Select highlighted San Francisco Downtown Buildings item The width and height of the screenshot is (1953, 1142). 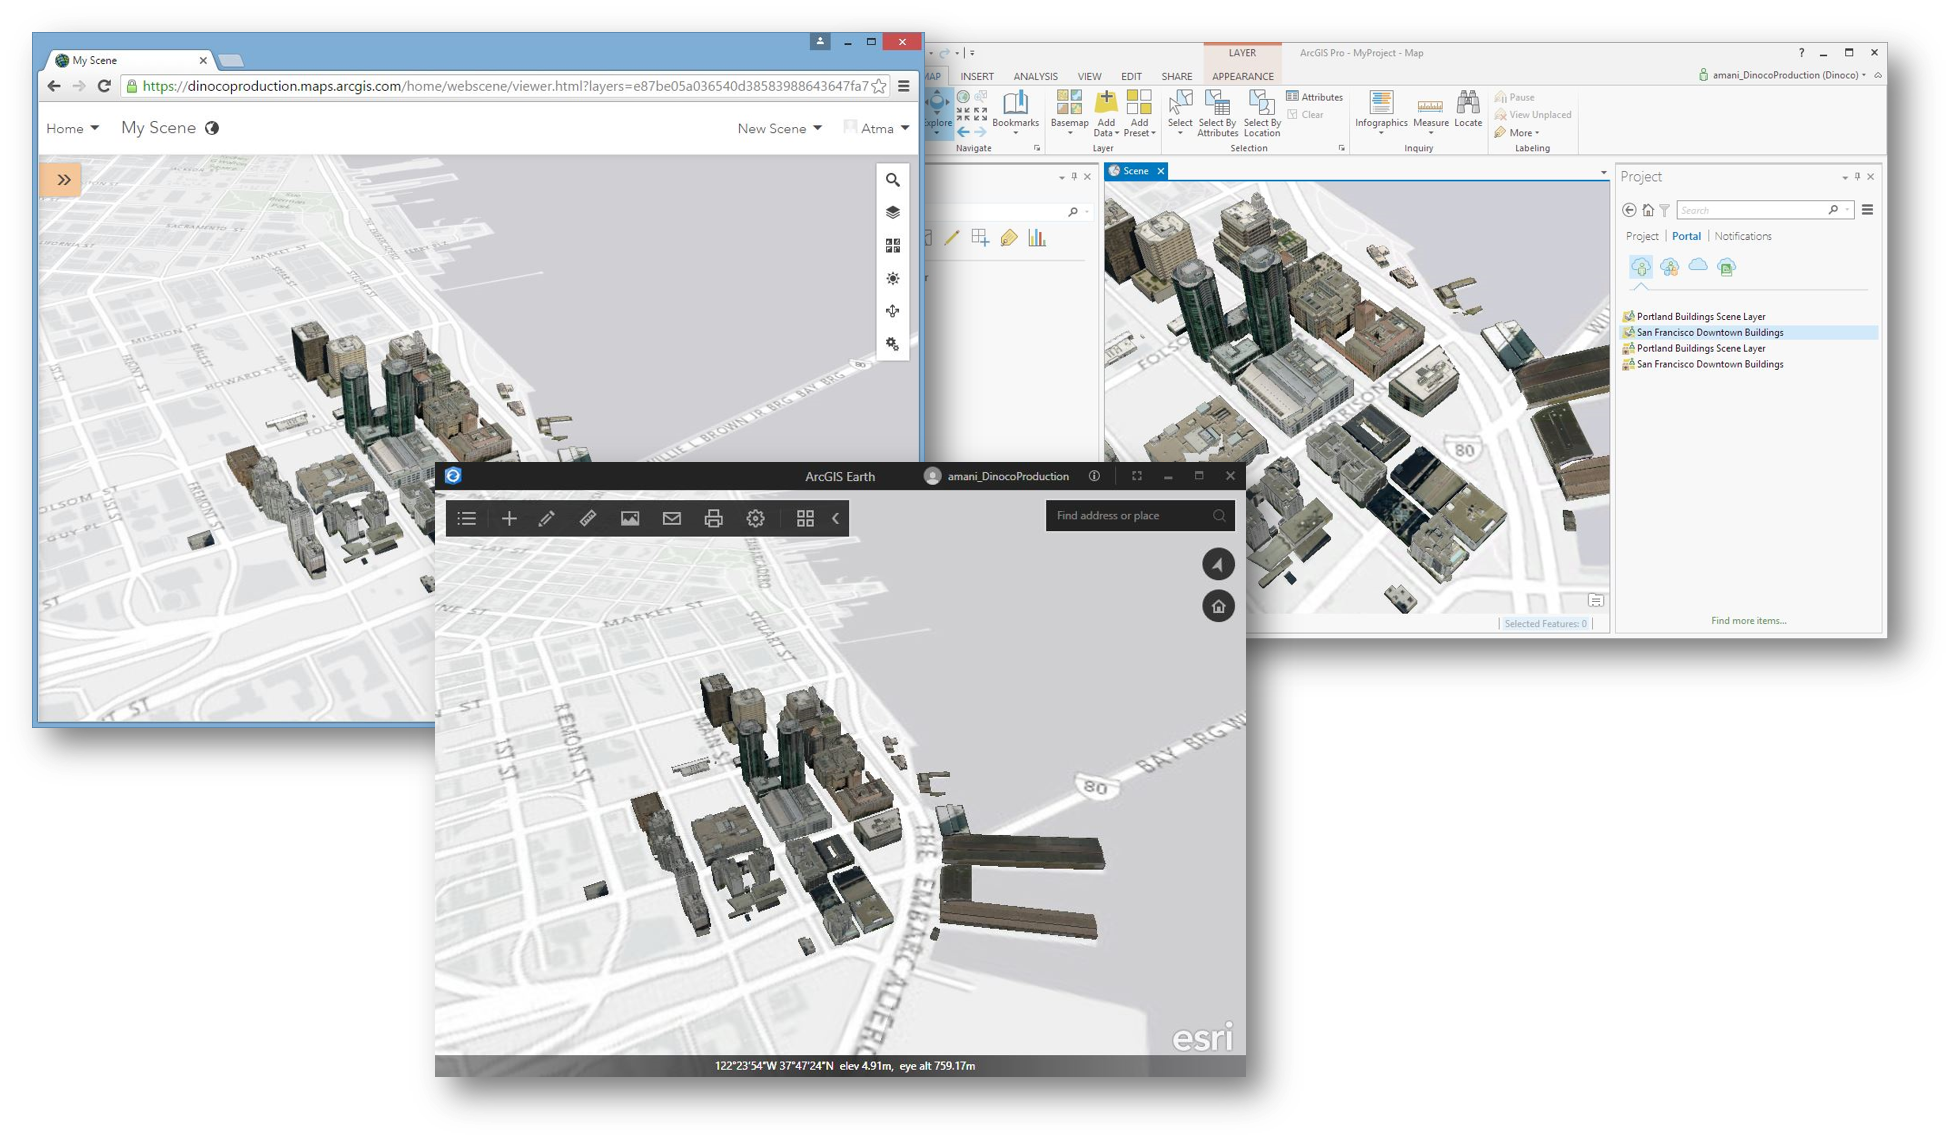[1748, 333]
